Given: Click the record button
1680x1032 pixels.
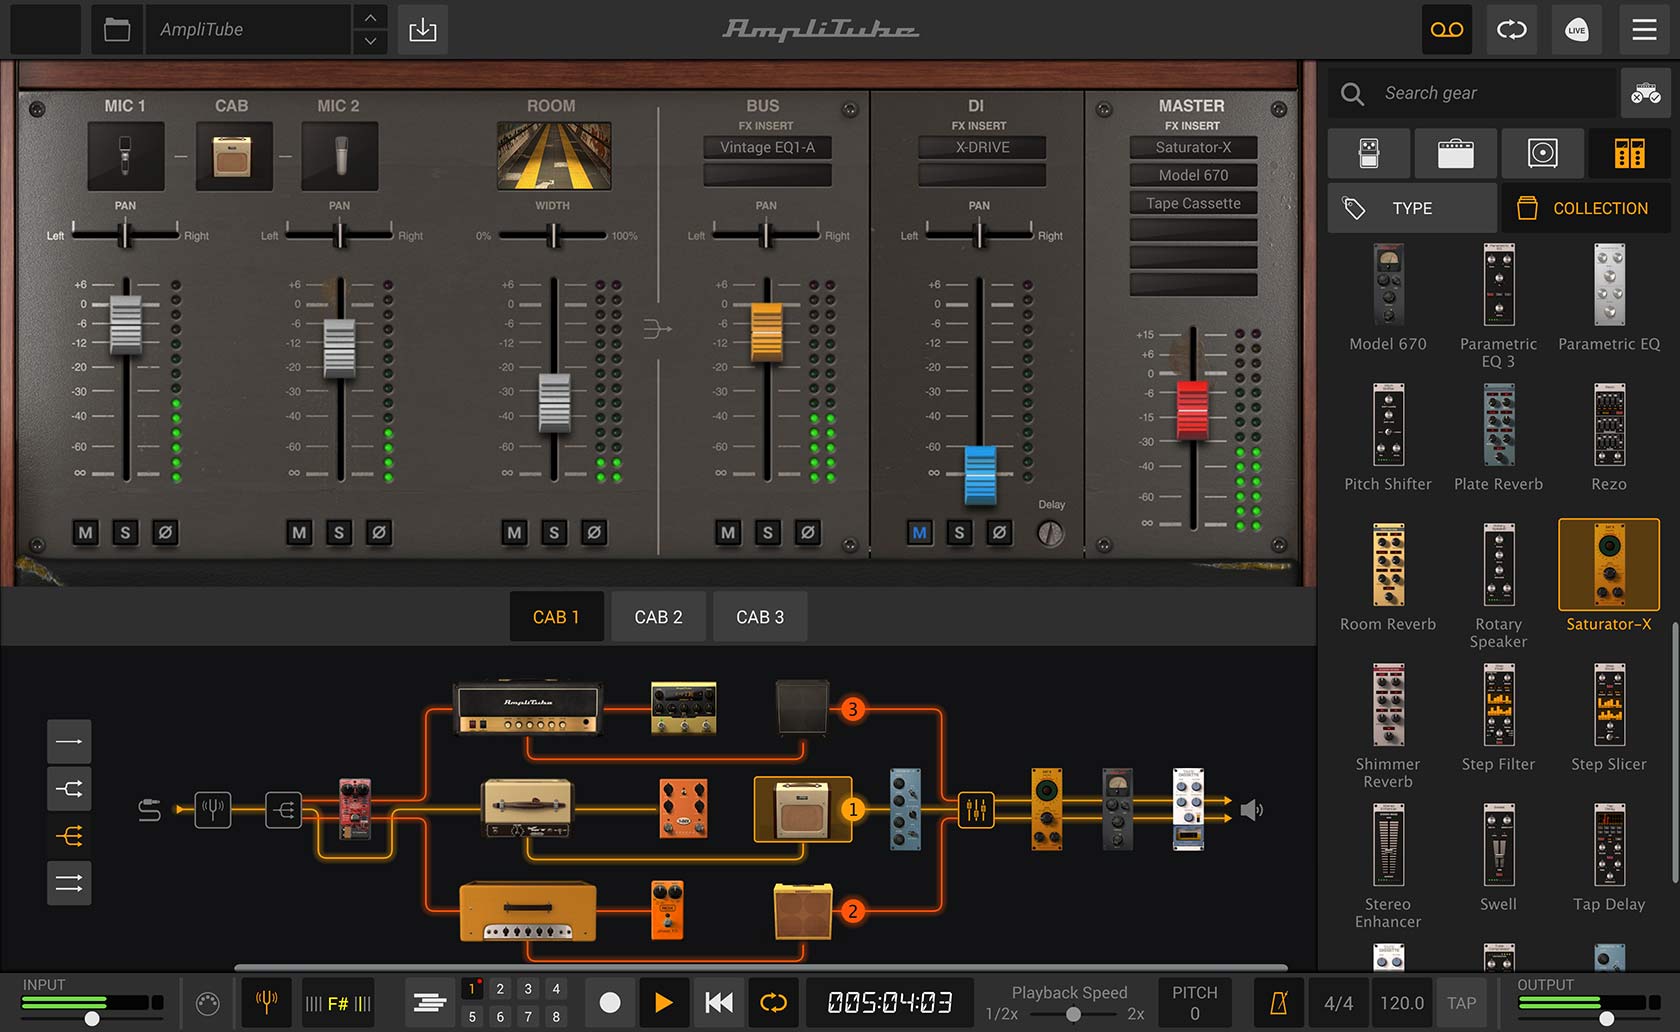Looking at the screenshot, I should click(609, 1002).
